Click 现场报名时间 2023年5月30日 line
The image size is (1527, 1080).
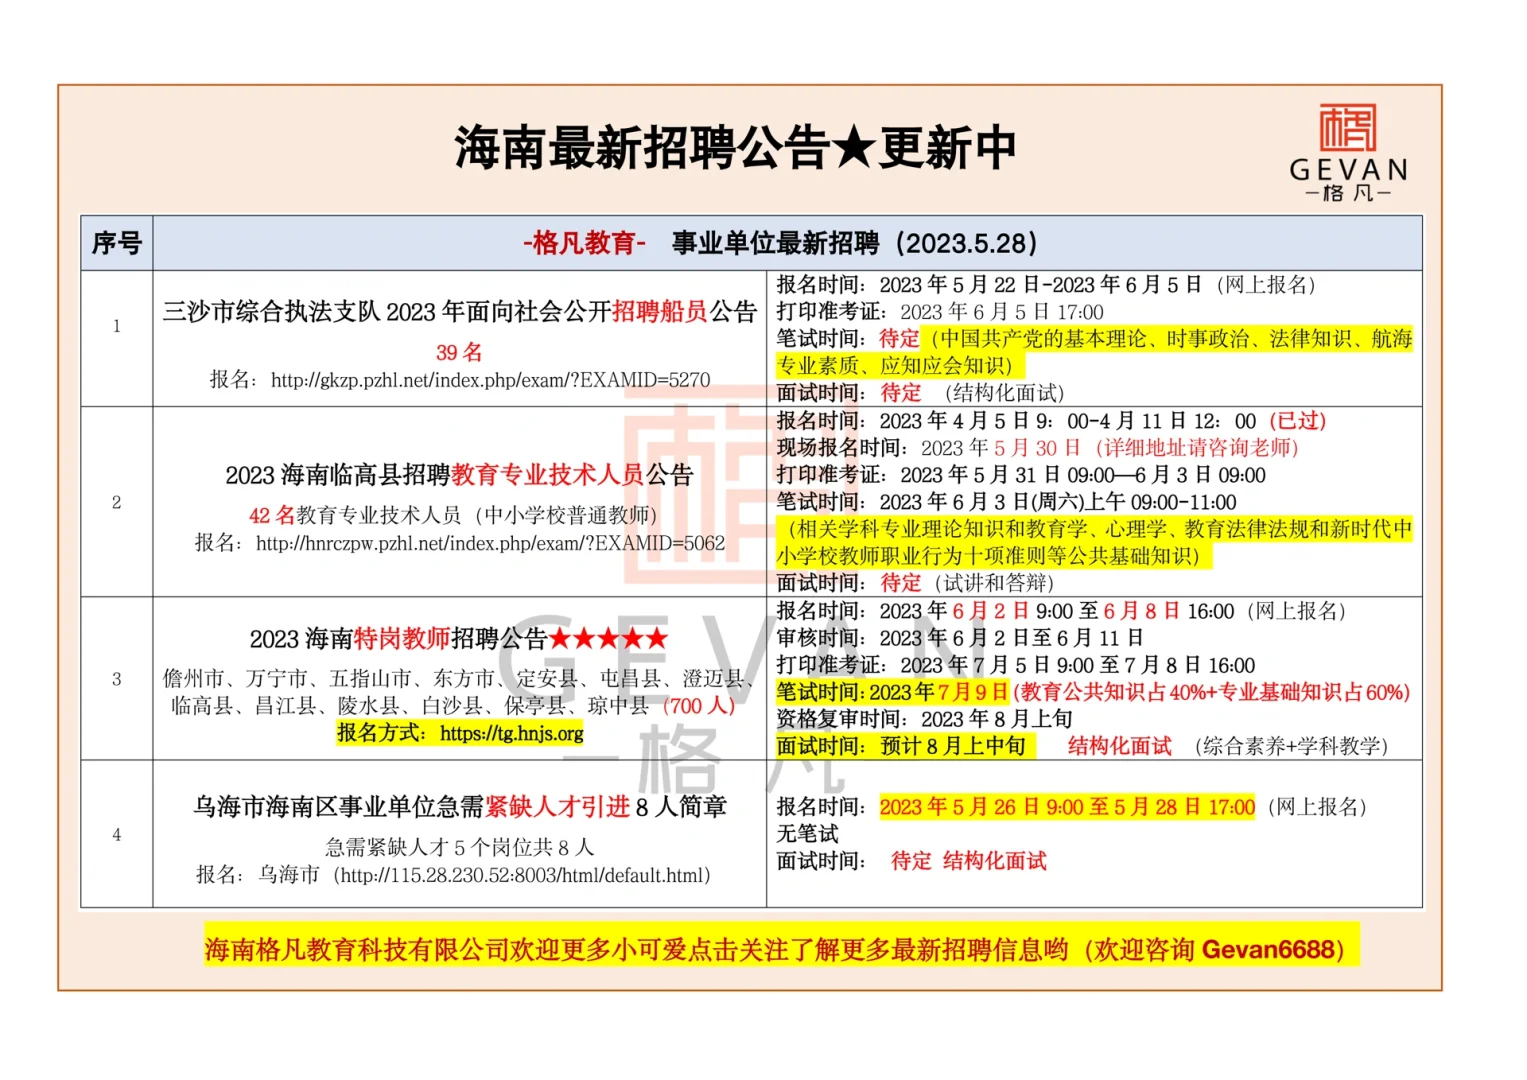click(x=1037, y=448)
